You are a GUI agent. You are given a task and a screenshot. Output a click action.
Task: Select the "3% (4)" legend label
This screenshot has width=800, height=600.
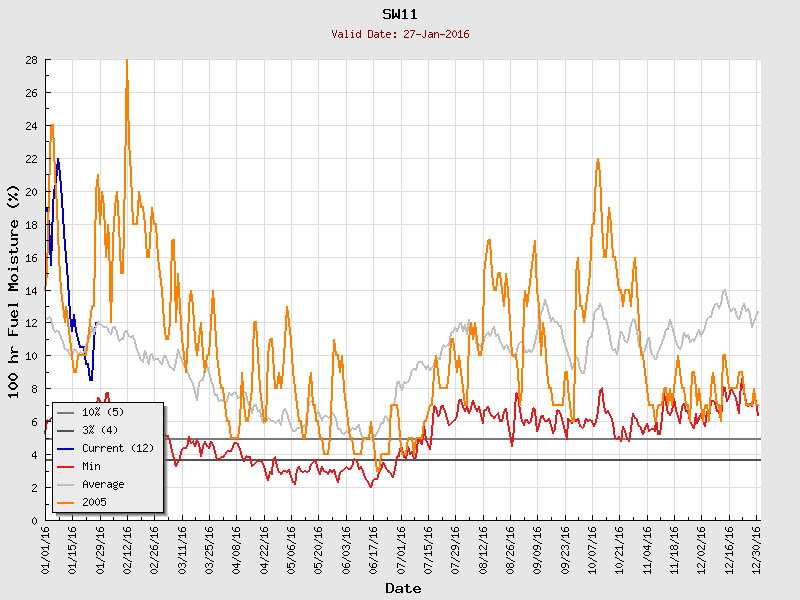(x=100, y=430)
